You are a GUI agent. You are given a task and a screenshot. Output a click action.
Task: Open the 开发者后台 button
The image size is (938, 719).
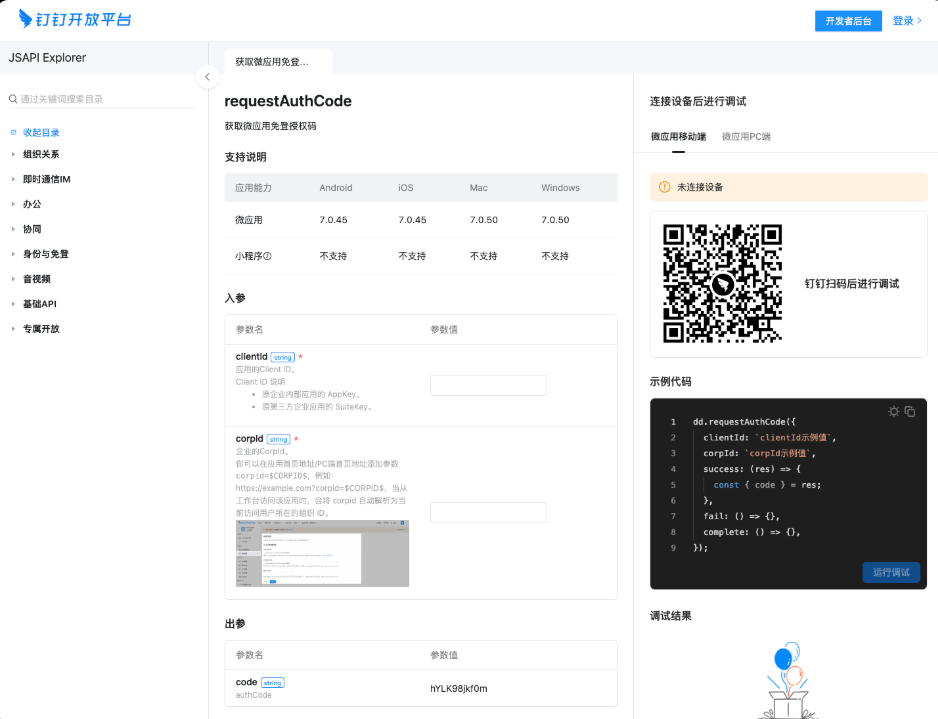[x=848, y=21]
